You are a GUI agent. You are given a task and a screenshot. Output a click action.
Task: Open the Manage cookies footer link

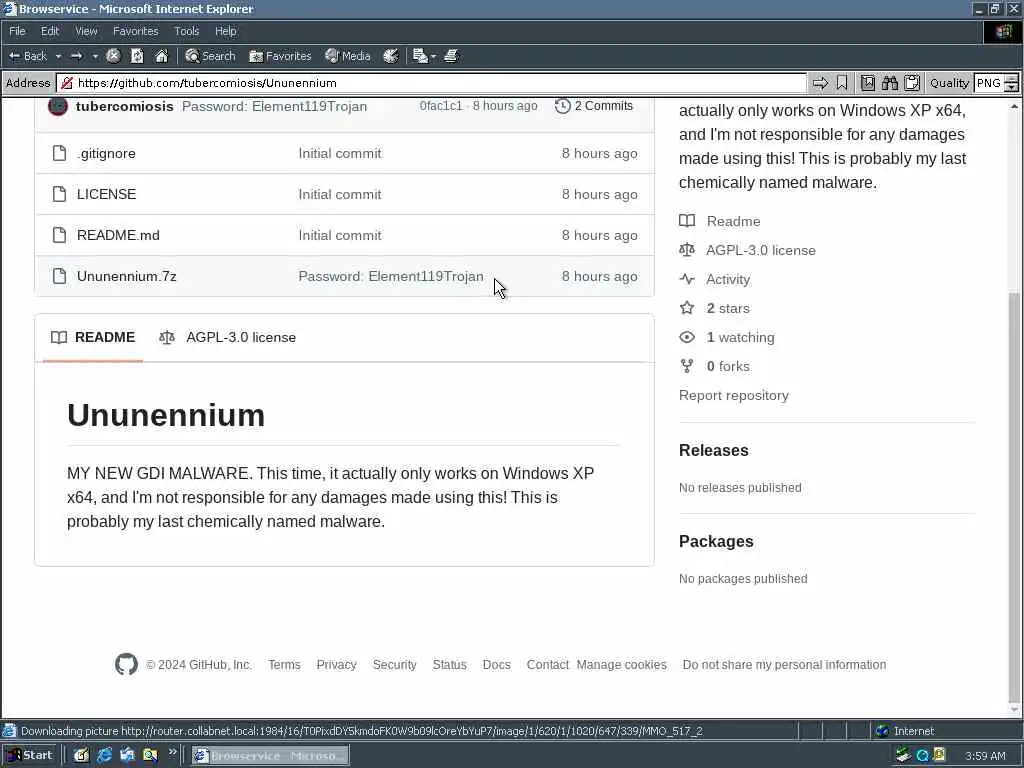point(622,665)
